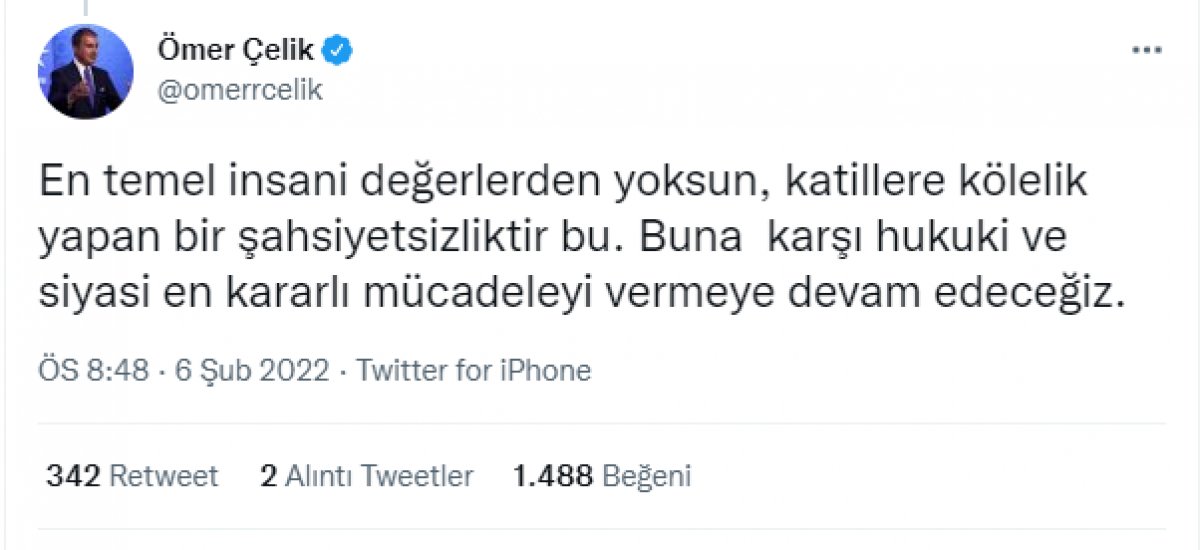Click the thread connector line above avatar
Image resolution: width=1200 pixels, height=550 pixels.
click(x=86, y=7)
